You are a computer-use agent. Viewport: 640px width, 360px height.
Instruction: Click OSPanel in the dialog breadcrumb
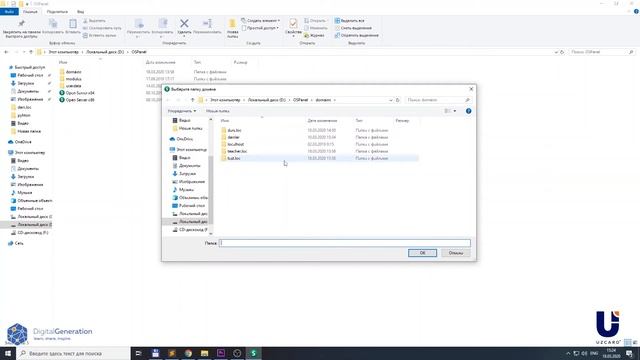coord(300,100)
